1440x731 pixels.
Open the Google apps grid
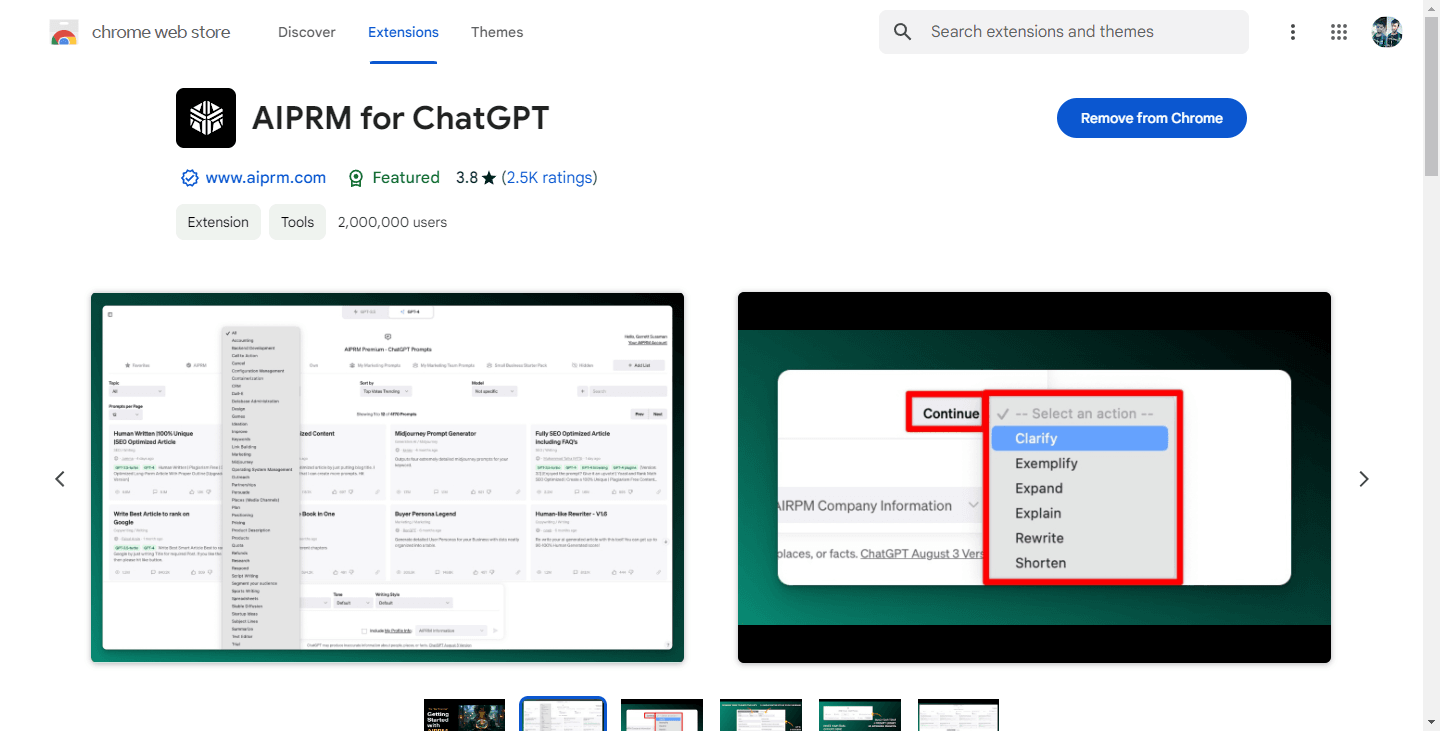click(1339, 32)
